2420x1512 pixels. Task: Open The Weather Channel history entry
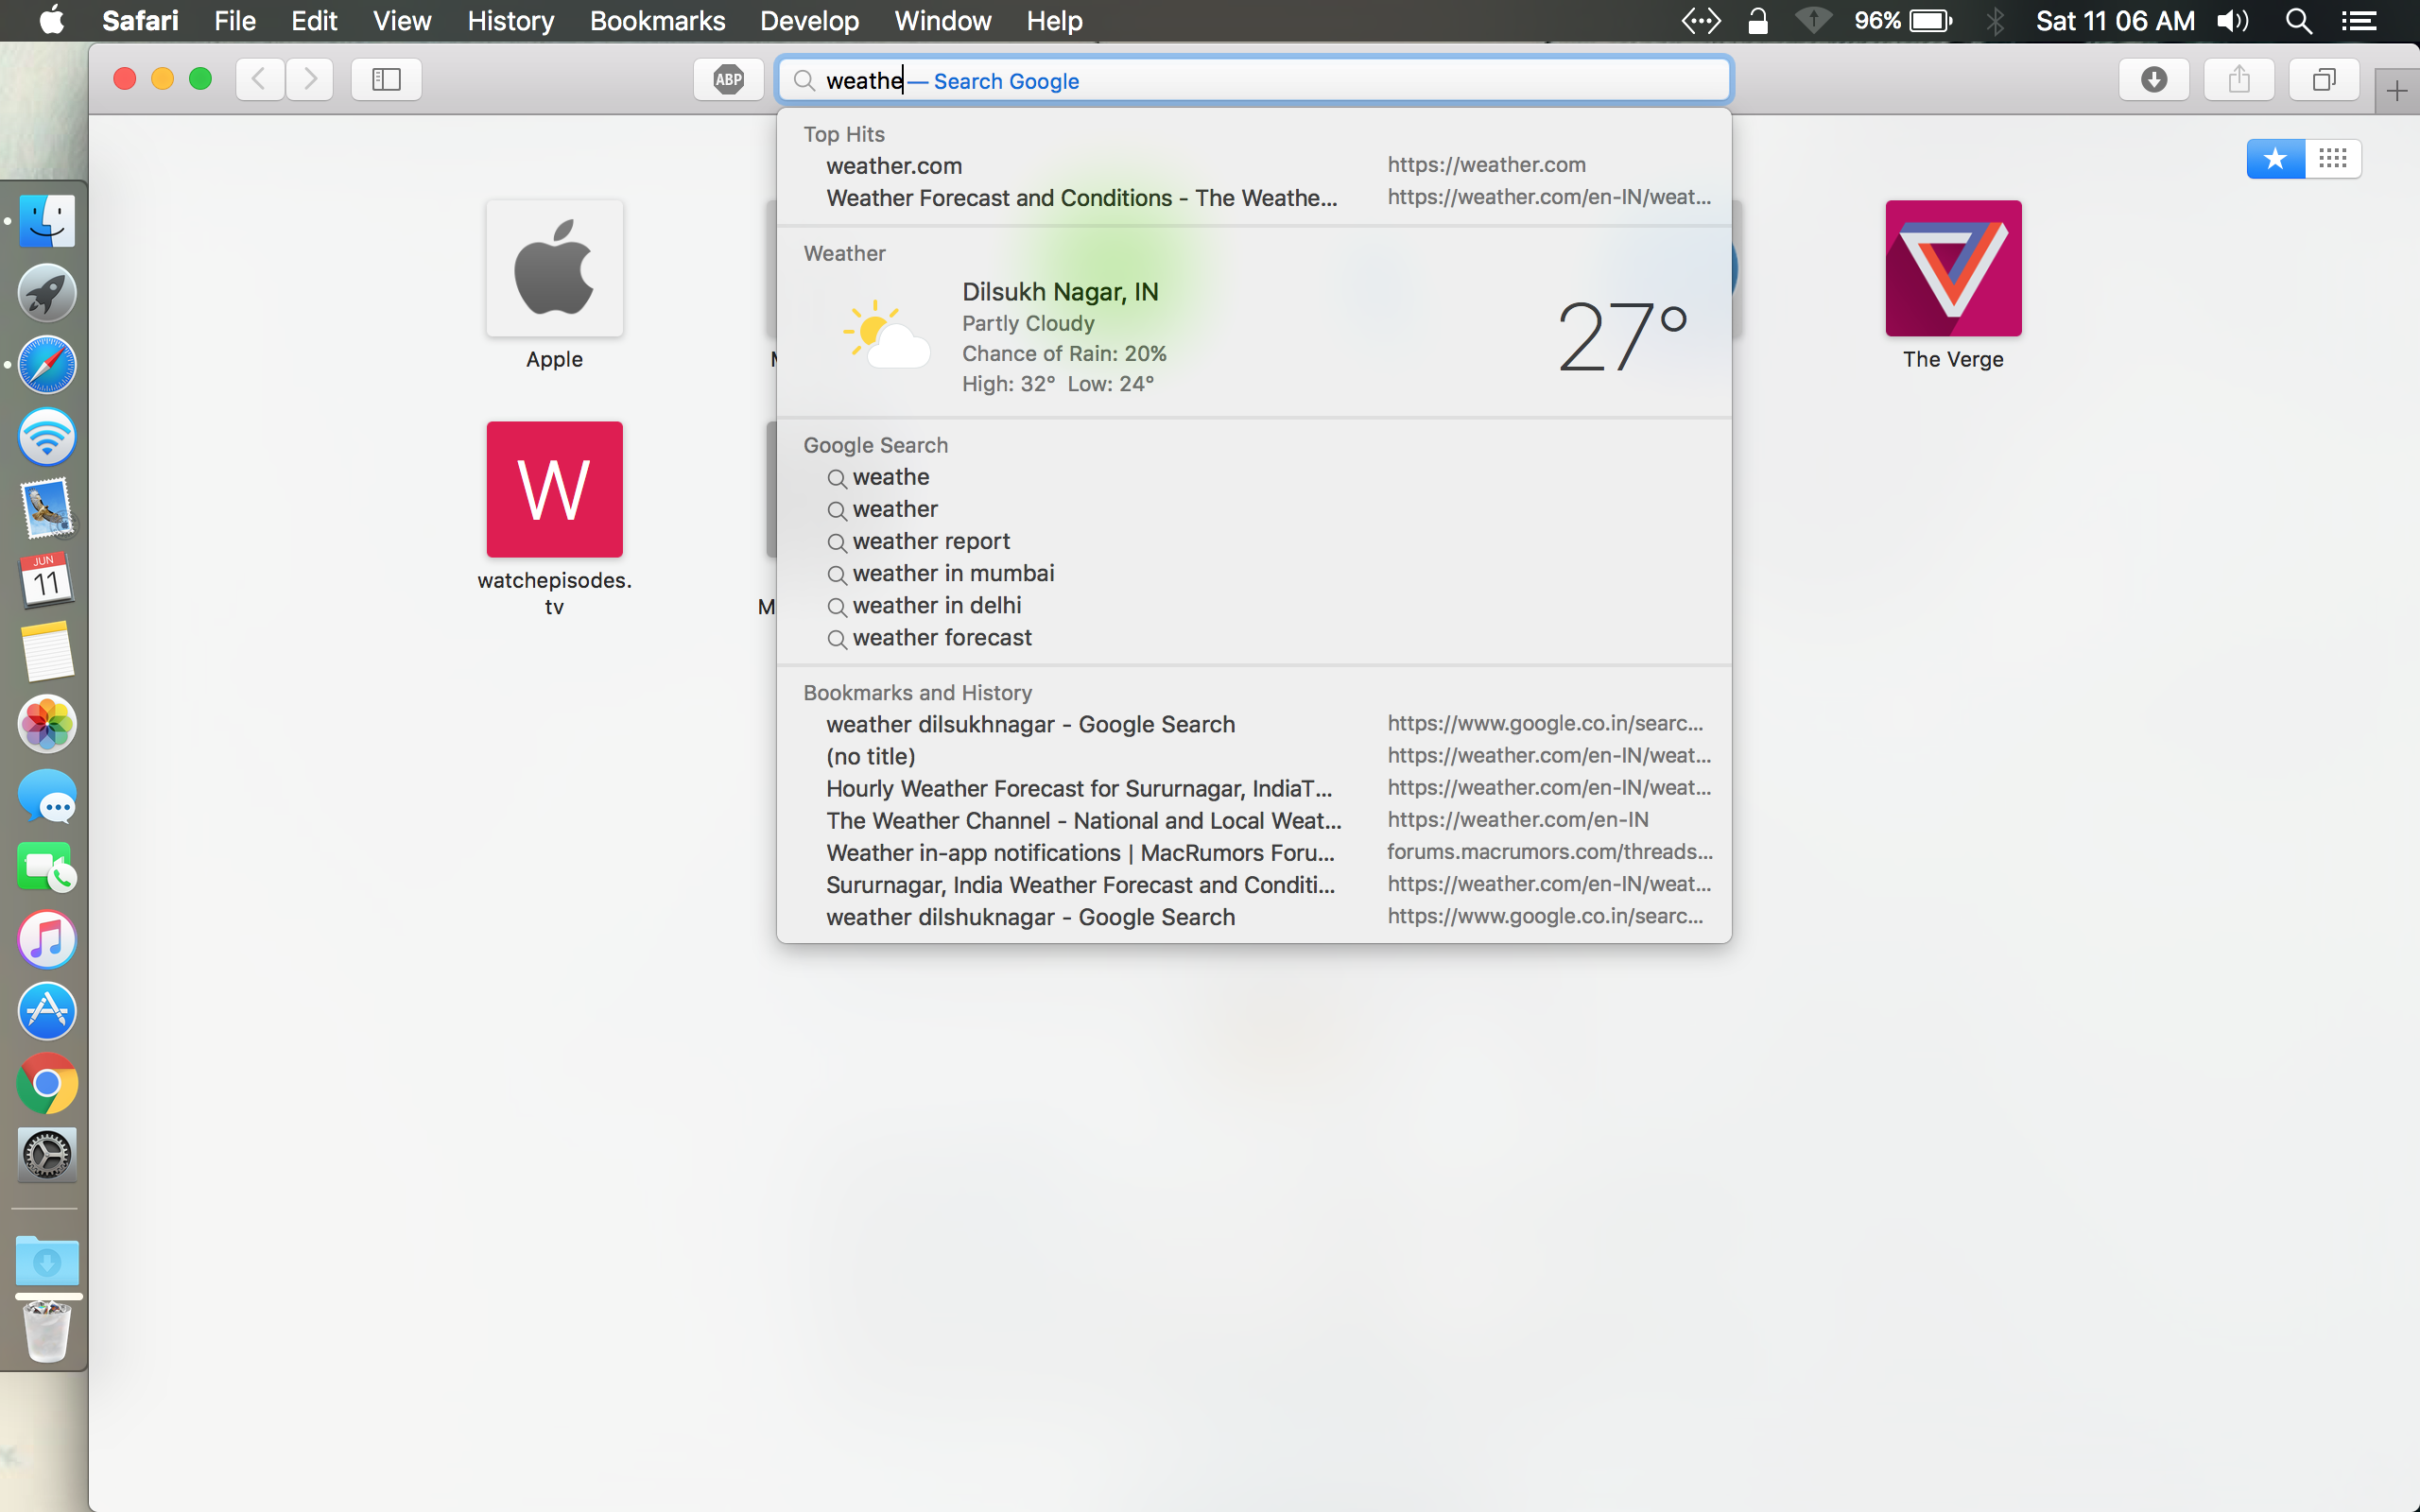[x=1254, y=820]
